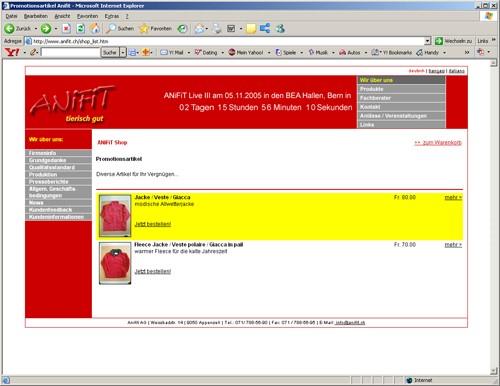This screenshot has height=386, width=500.
Task: Expand the Yahoo Suche button dropdown
Action: 123,52
